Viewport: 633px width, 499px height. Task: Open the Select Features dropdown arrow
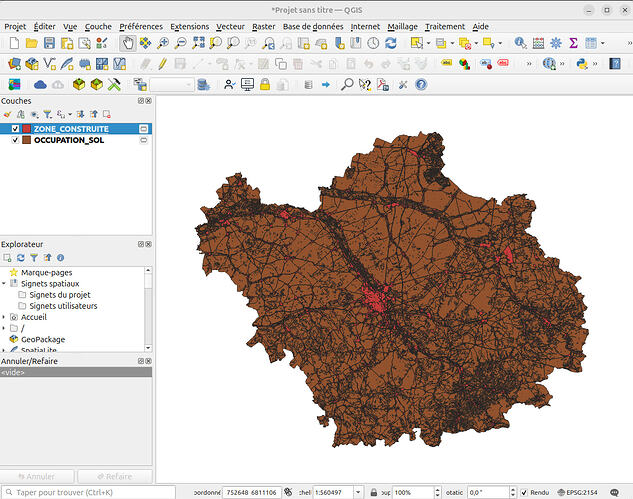[x=428, y=43]
